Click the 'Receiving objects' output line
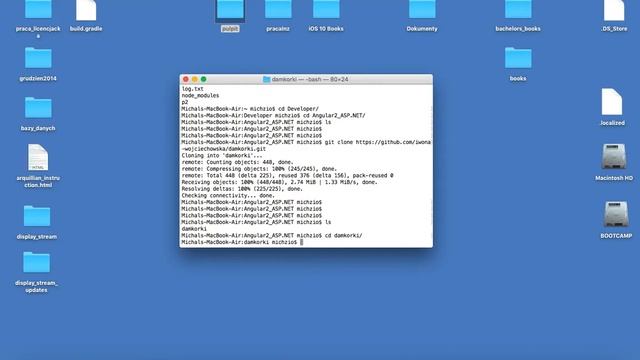 280,182
